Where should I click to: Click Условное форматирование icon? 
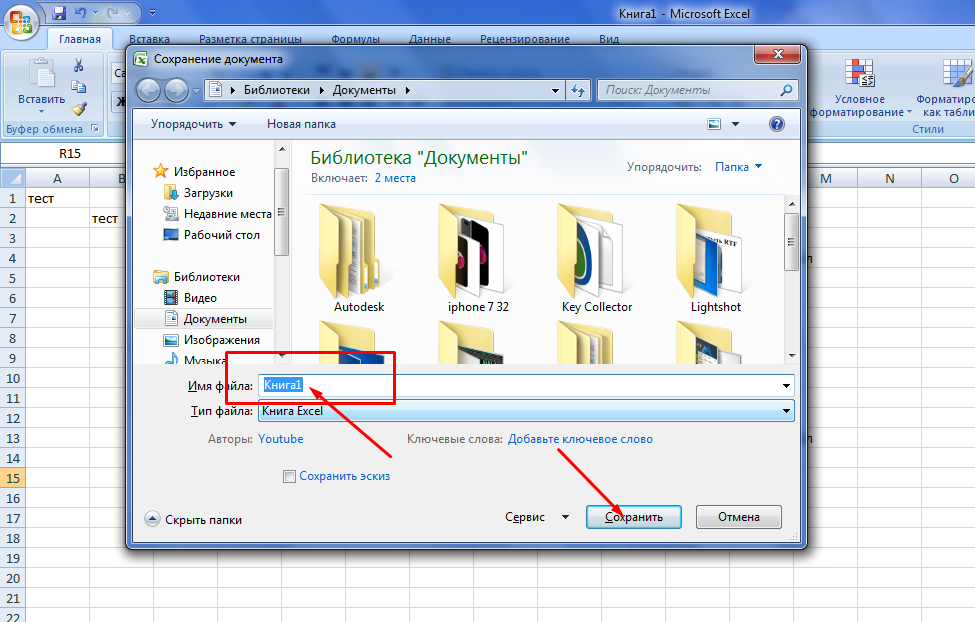pos(859,73)
